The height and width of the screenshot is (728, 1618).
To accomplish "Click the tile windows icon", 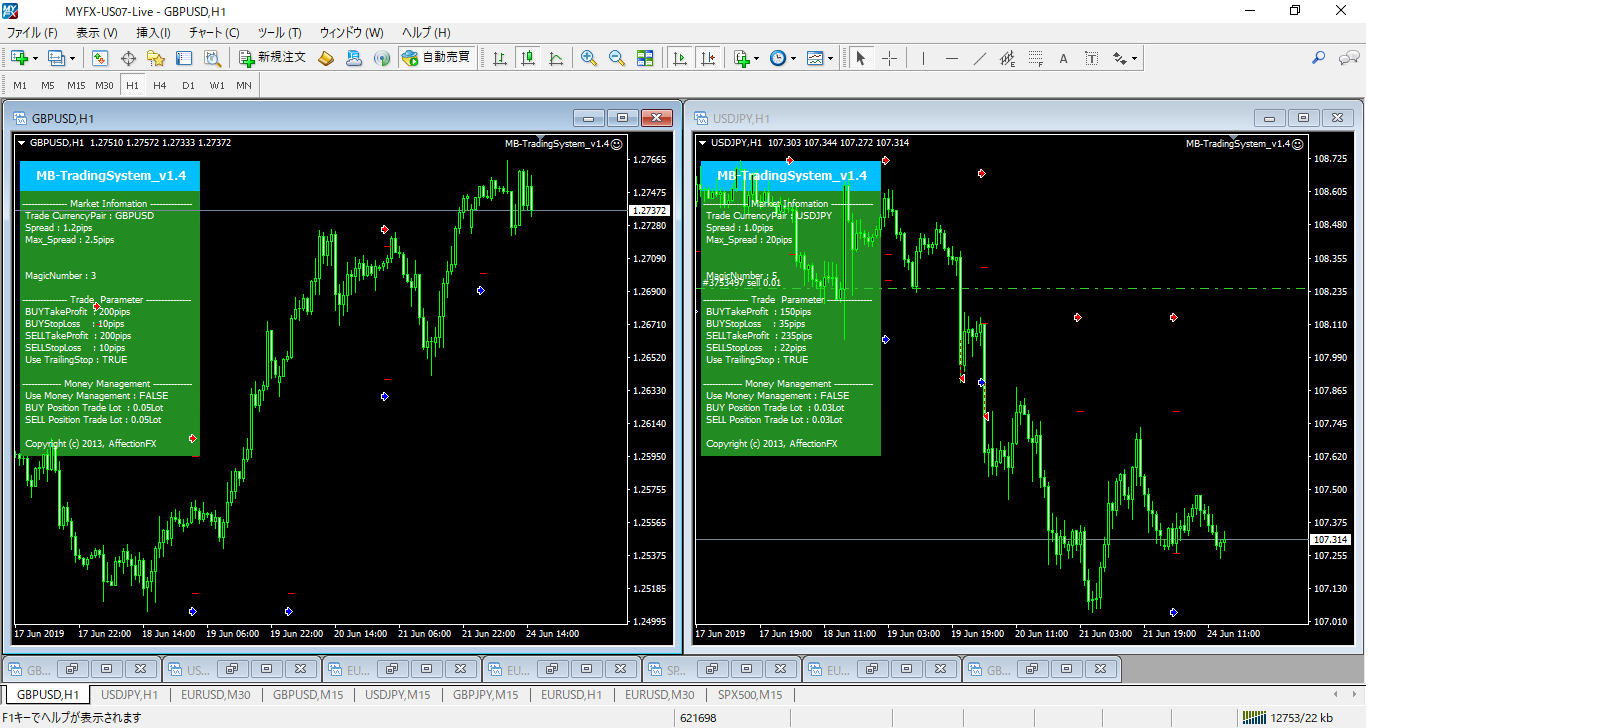I will [645, 58].
